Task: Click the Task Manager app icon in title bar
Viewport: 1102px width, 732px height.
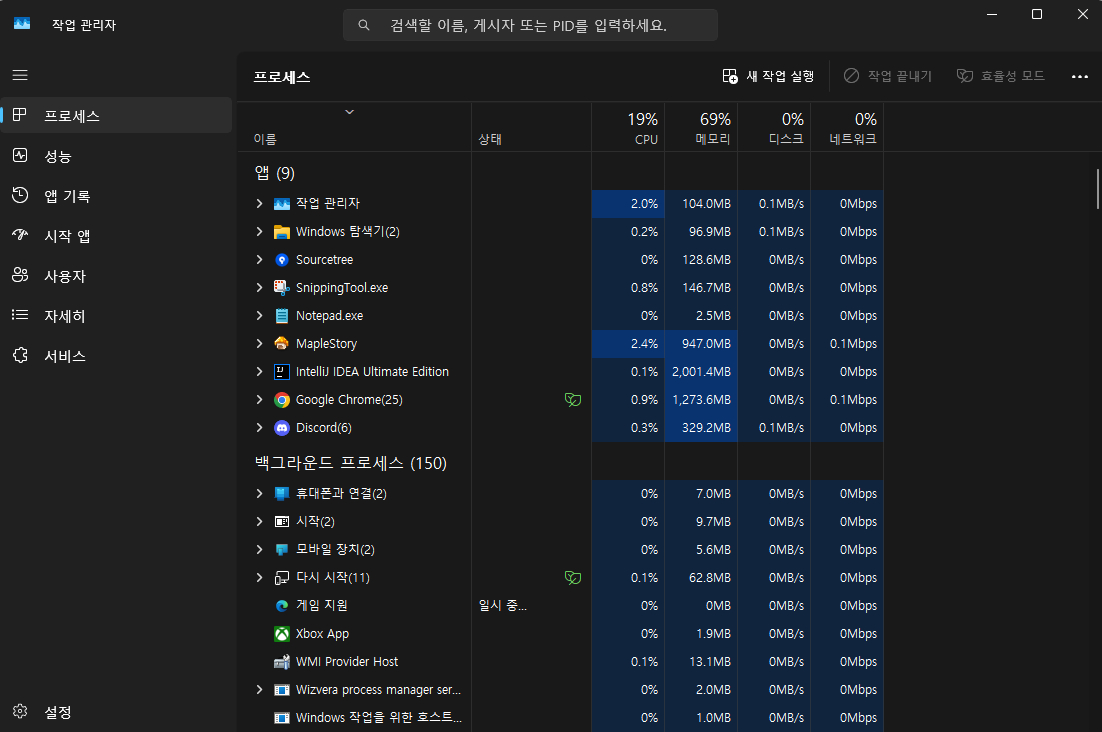Action: 22,24
